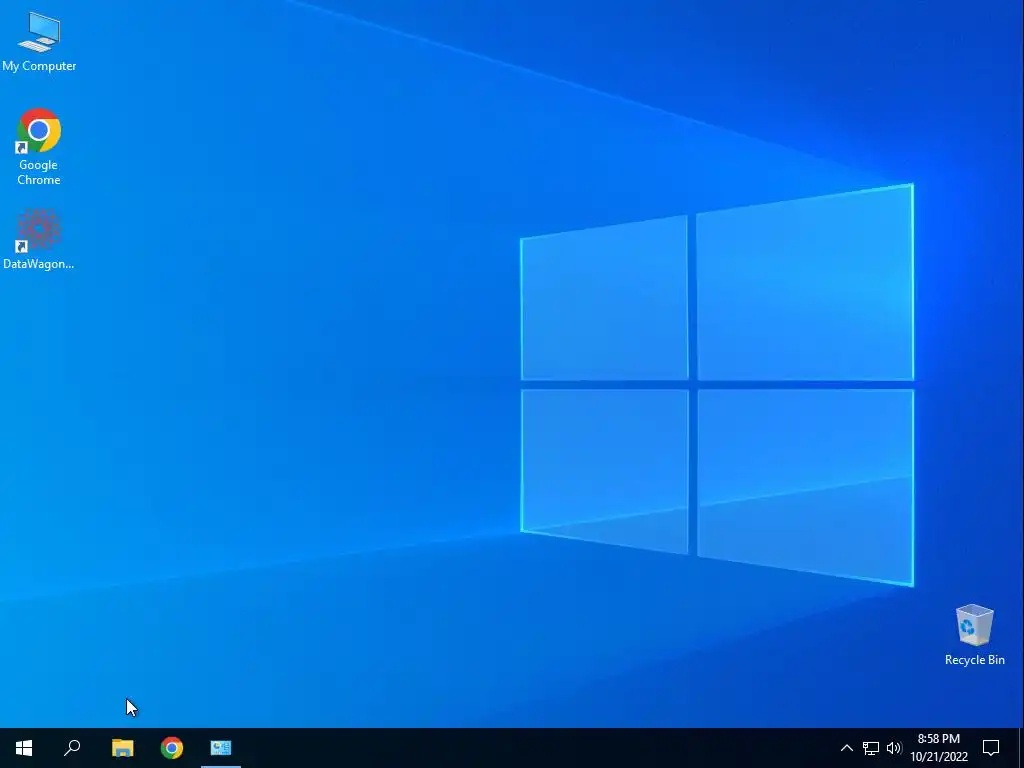
Task: Open the Action Center notifications icon
Action: (991, 748)
